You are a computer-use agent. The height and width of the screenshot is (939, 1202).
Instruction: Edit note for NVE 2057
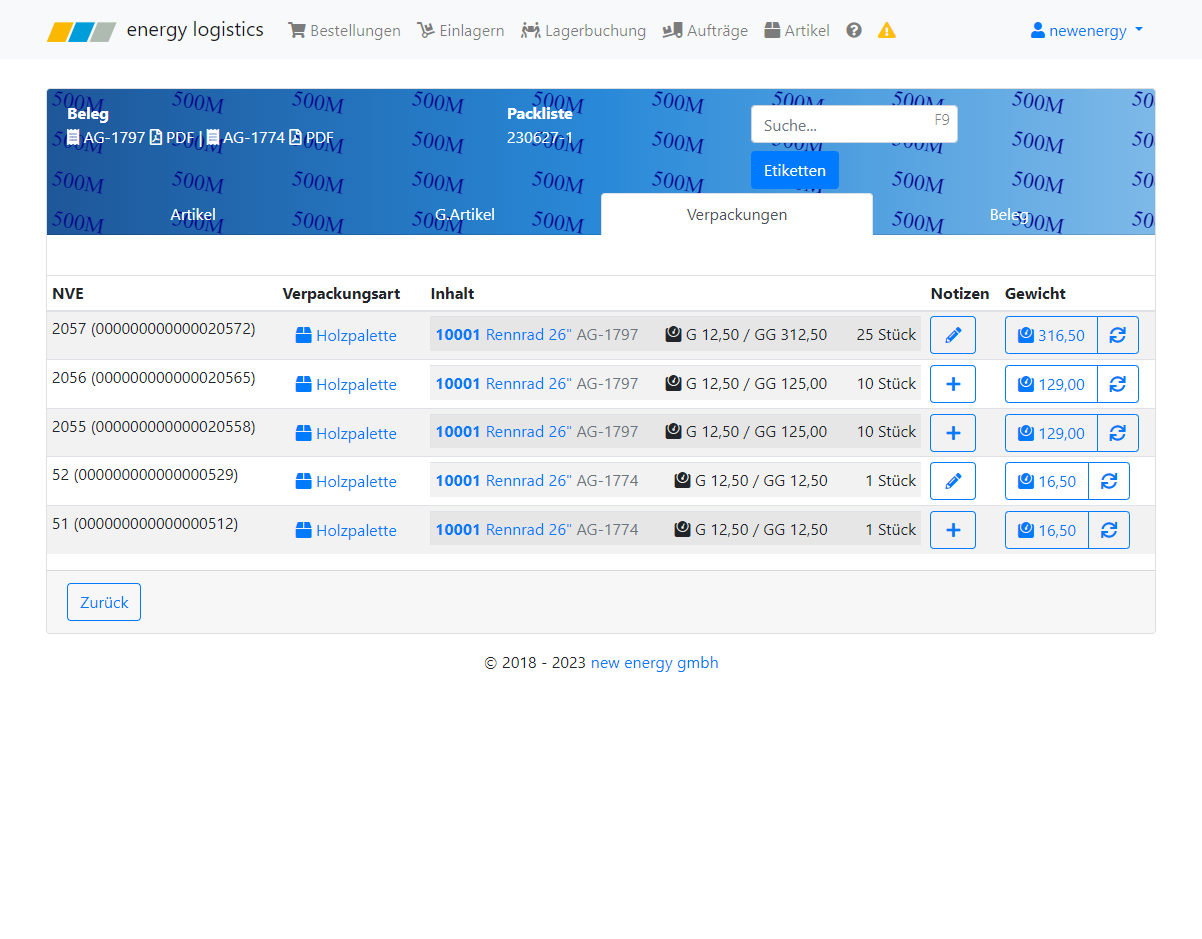[953, 335]
